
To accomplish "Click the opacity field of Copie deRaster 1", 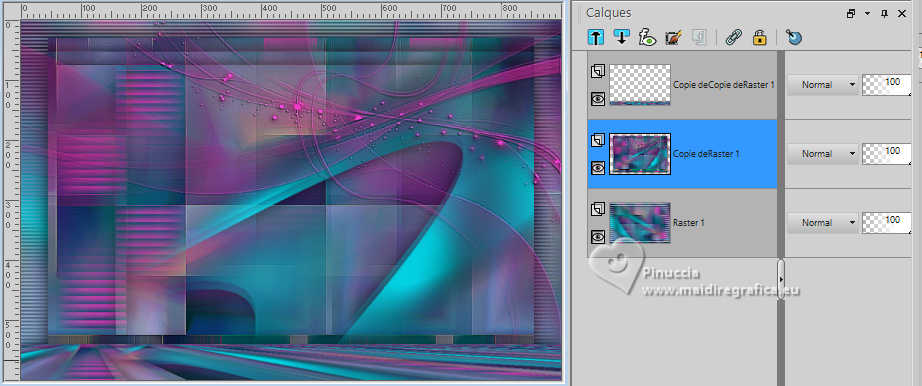I will [887, 154].
